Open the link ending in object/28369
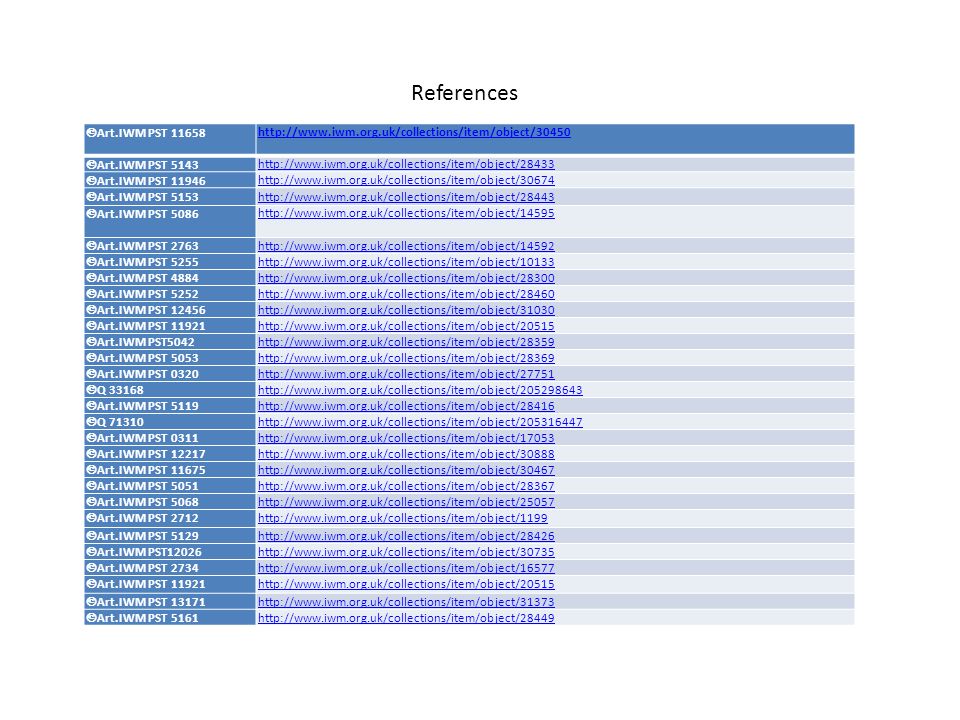 click(x=406, y=358)
